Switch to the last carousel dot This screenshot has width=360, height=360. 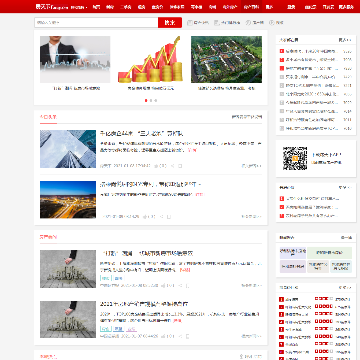pyautogui.click(x=156, y=100)
